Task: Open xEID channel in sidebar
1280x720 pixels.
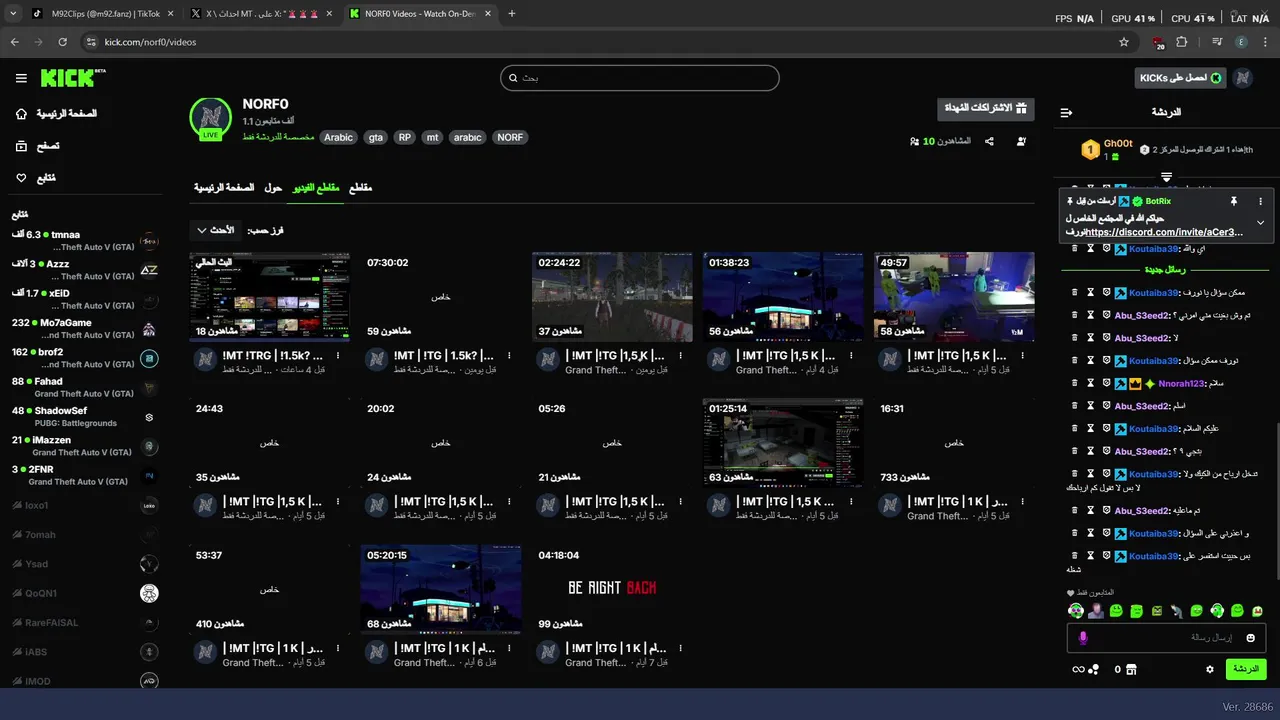Action: (85, 299)
